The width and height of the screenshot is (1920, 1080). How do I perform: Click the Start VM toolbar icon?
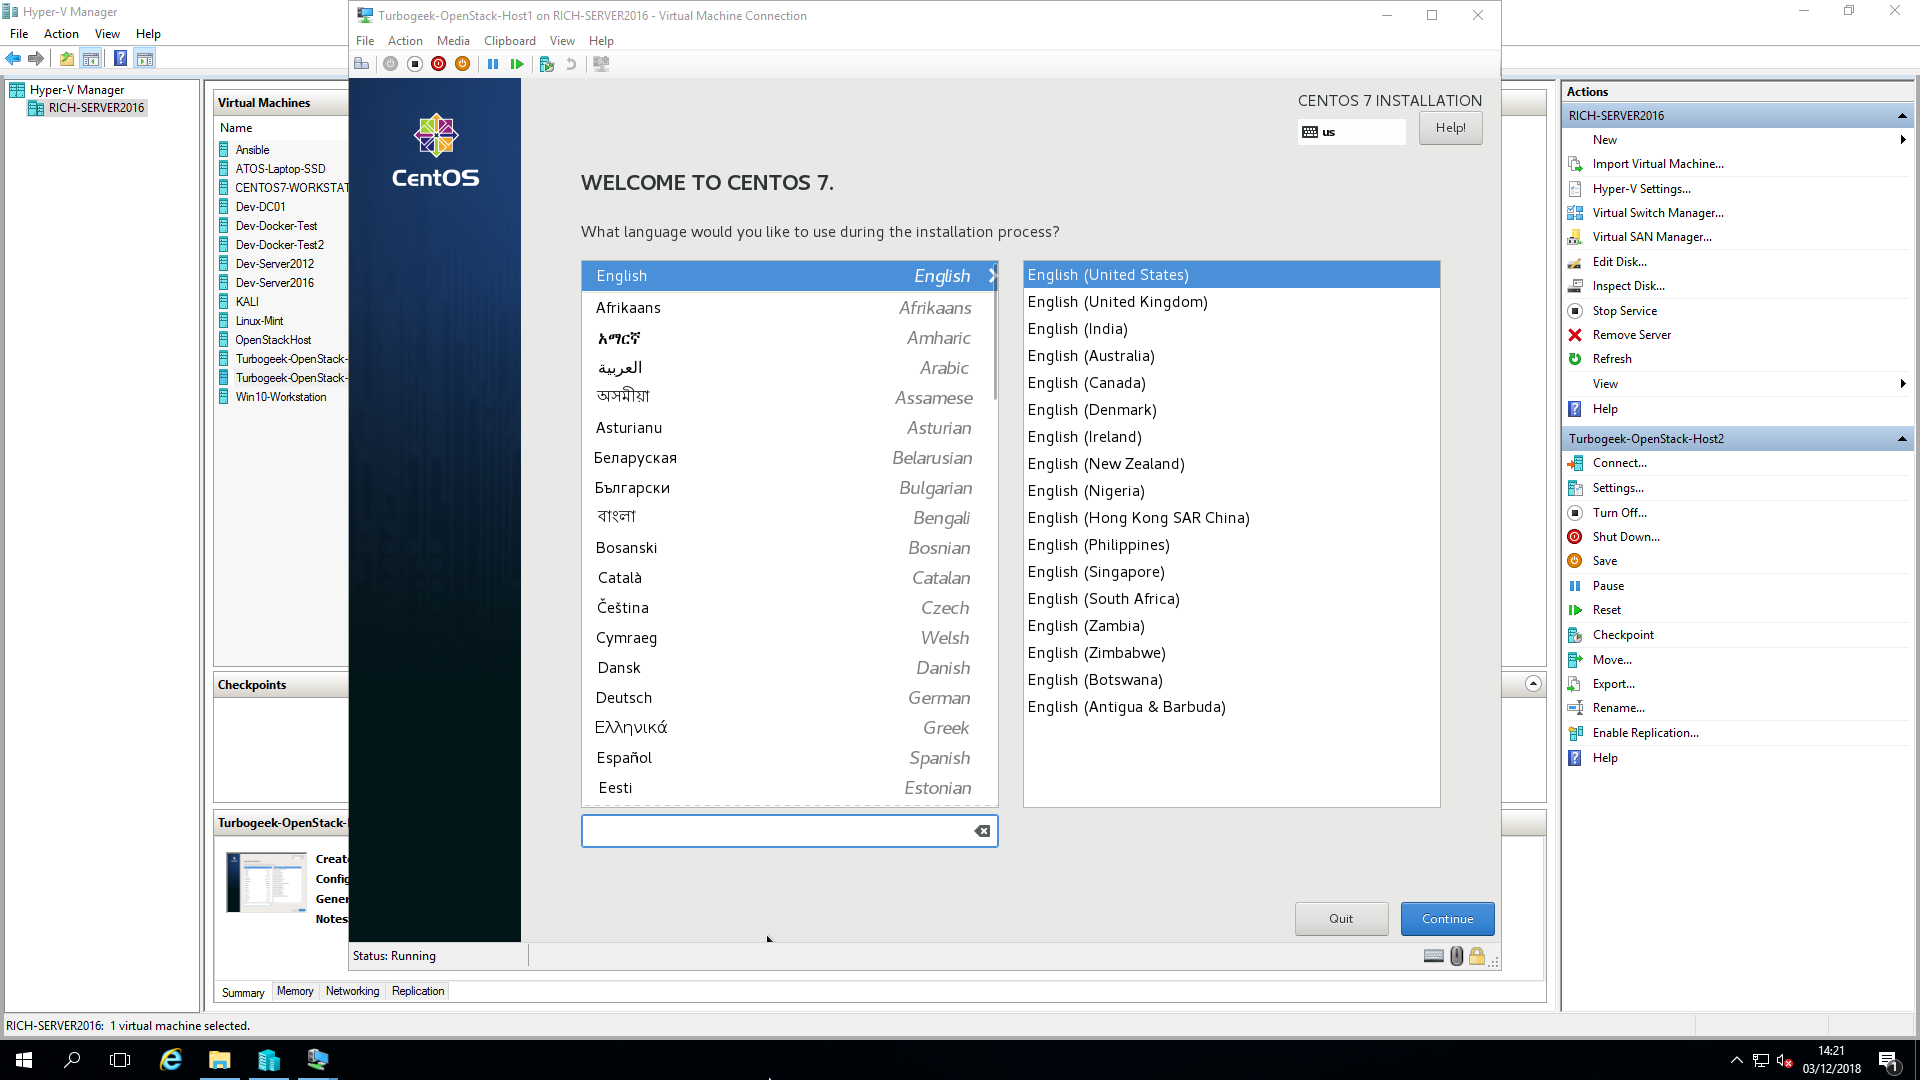(x=391, y=64)
